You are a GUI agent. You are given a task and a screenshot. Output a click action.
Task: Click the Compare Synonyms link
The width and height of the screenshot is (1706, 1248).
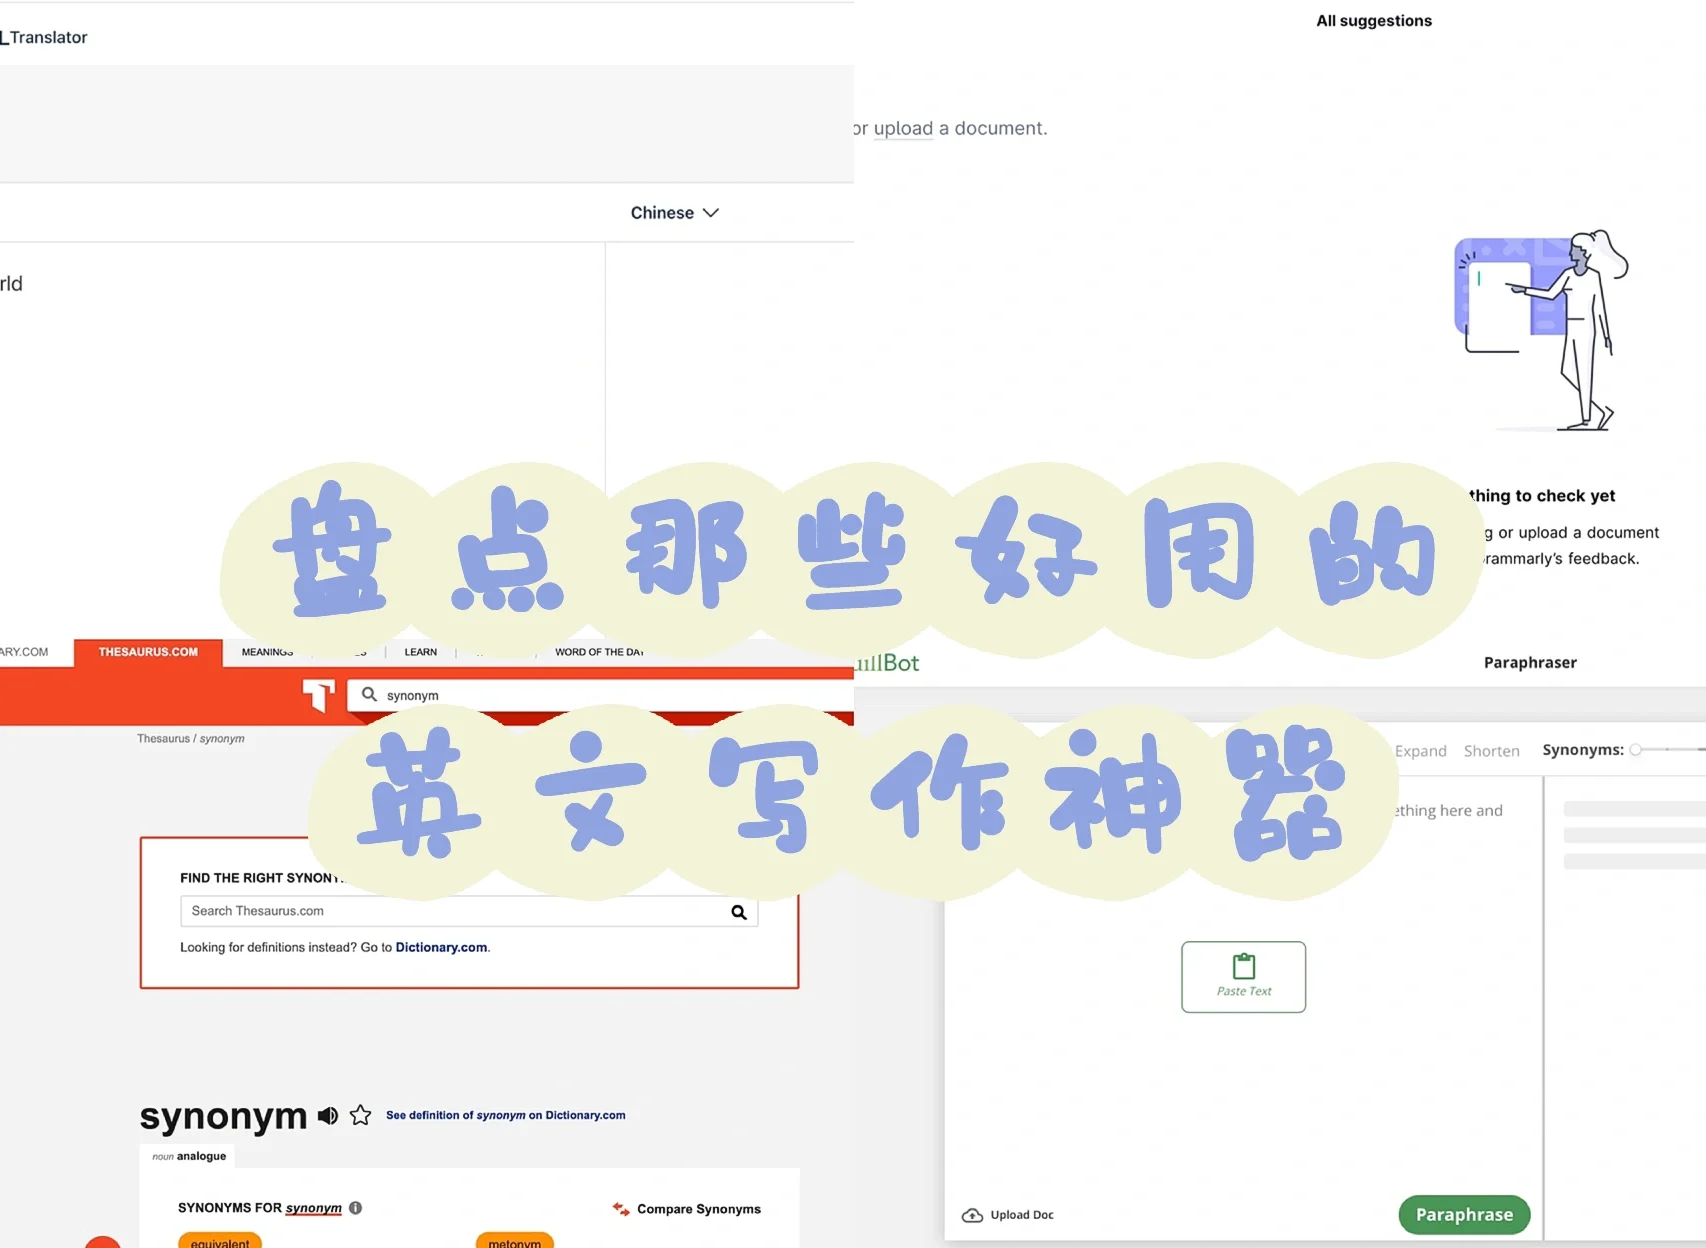(699, 1209)
